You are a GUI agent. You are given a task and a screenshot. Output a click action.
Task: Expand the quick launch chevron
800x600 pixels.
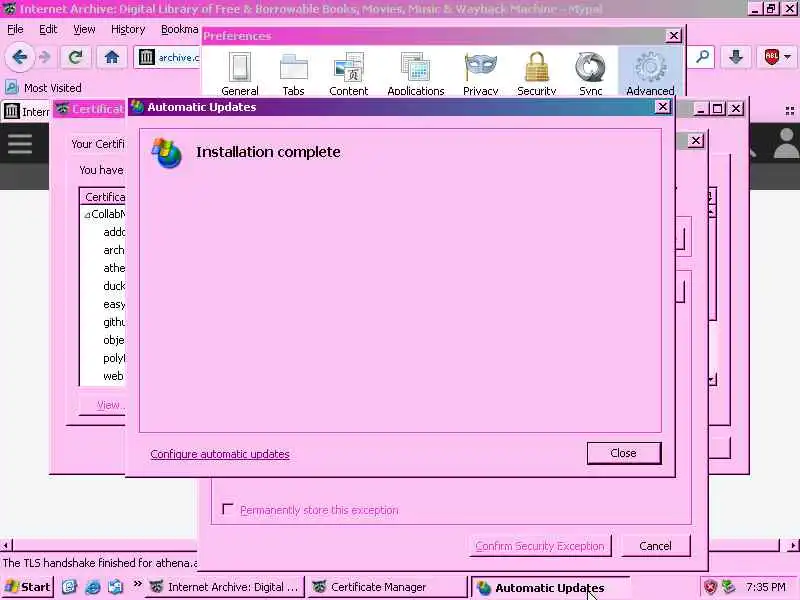(137, 584)
